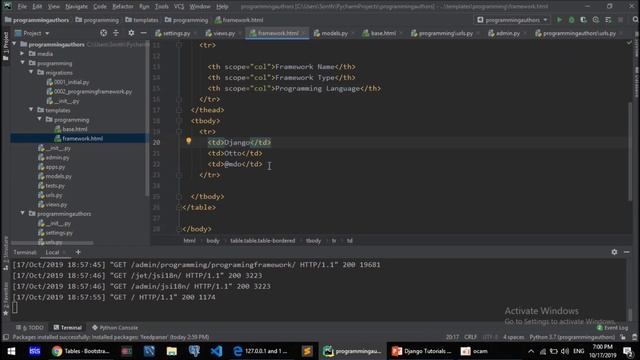Switch to the views.py editor tab

[x=221, y=33]
